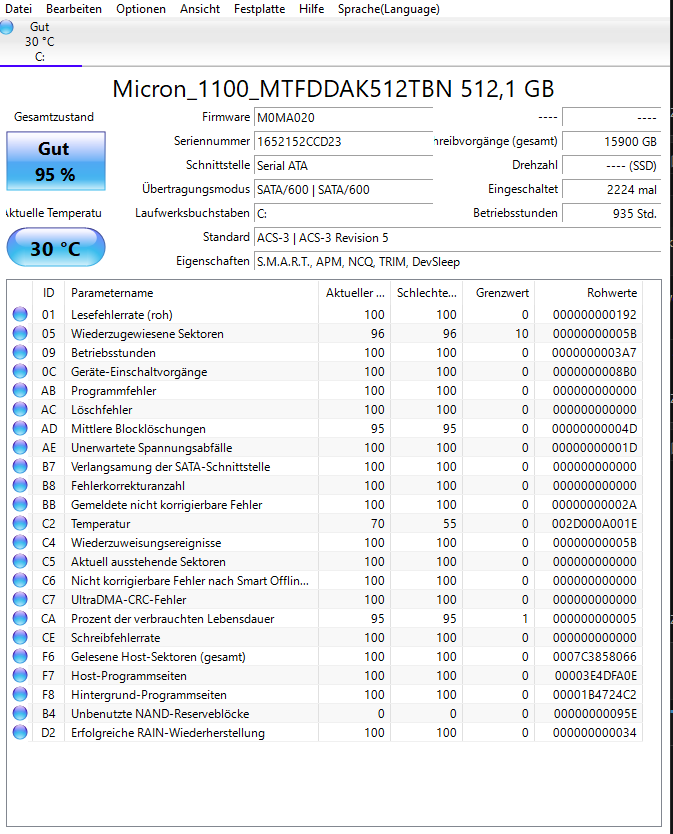673x834 pixels.
Task: Open the Hilfe menu
Action: (312, 9)
